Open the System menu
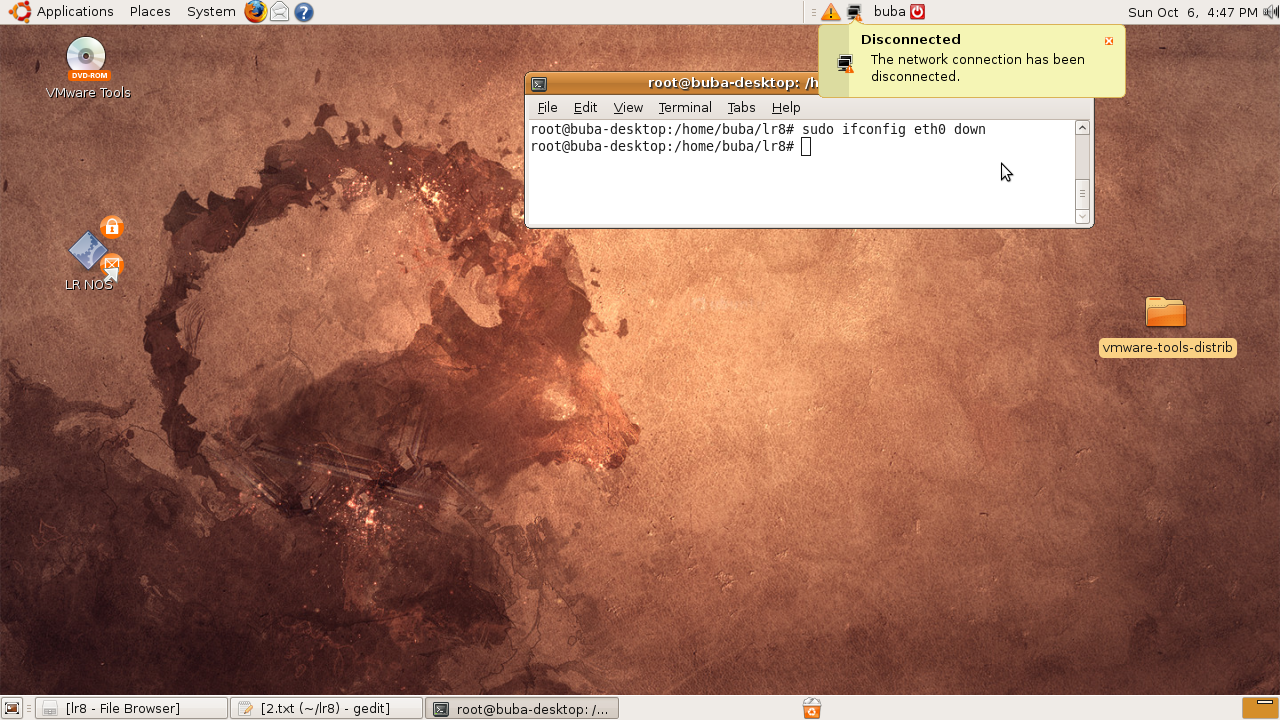 click(x=211, y=12)
